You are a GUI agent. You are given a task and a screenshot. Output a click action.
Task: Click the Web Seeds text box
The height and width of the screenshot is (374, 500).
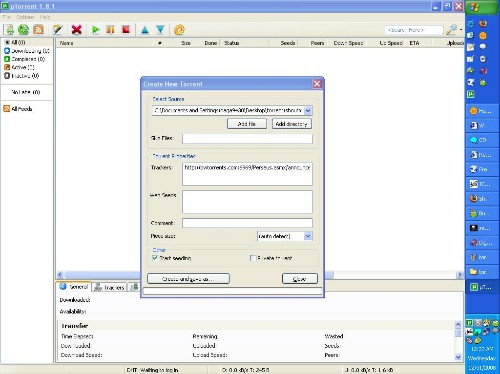247,202
